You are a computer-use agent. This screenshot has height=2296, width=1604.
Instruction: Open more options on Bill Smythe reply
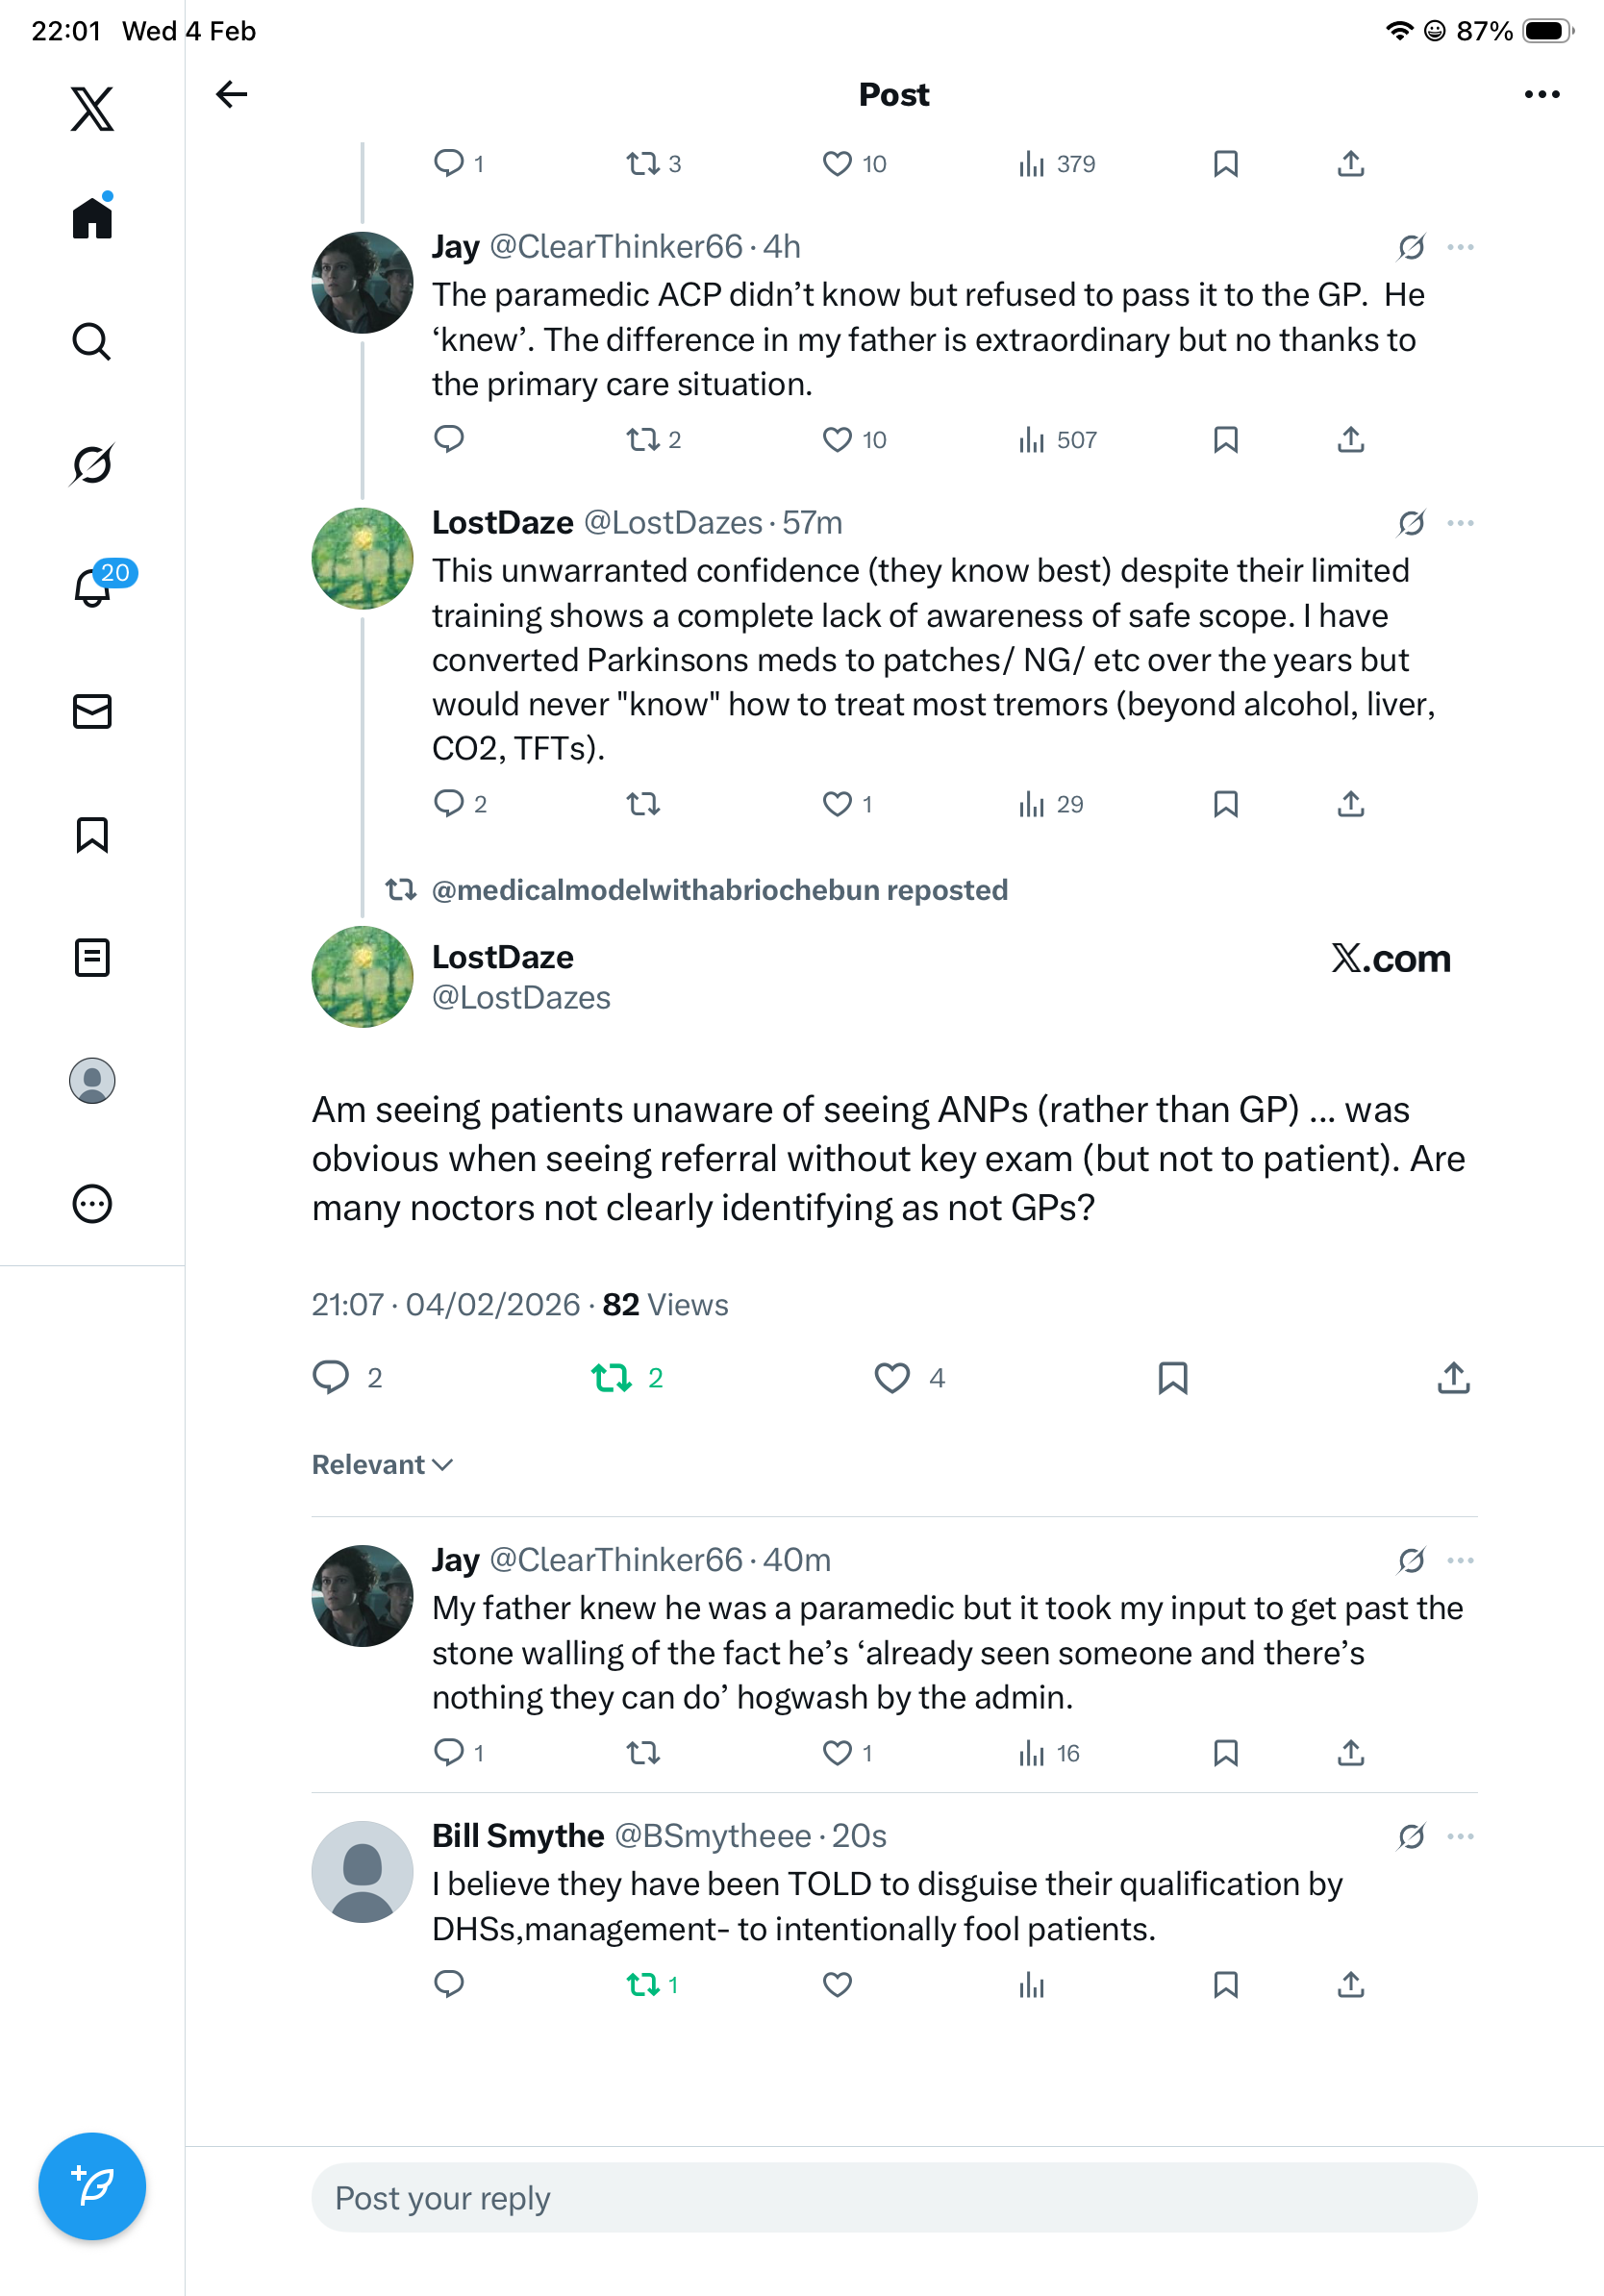point(1460,1836)
